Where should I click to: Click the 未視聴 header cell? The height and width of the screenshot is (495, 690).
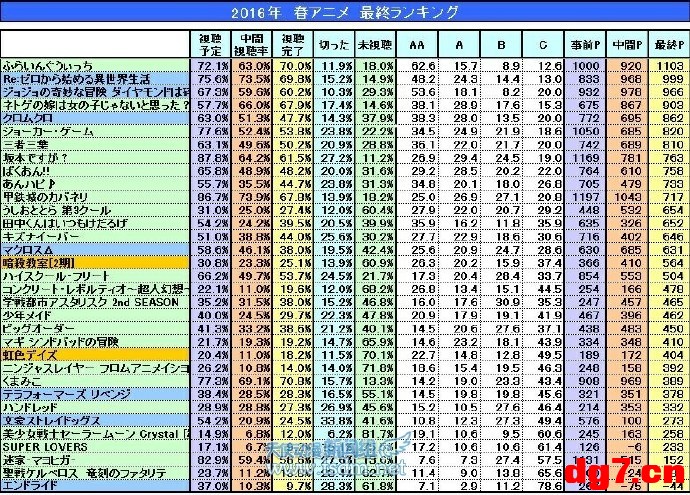[375, 44]
